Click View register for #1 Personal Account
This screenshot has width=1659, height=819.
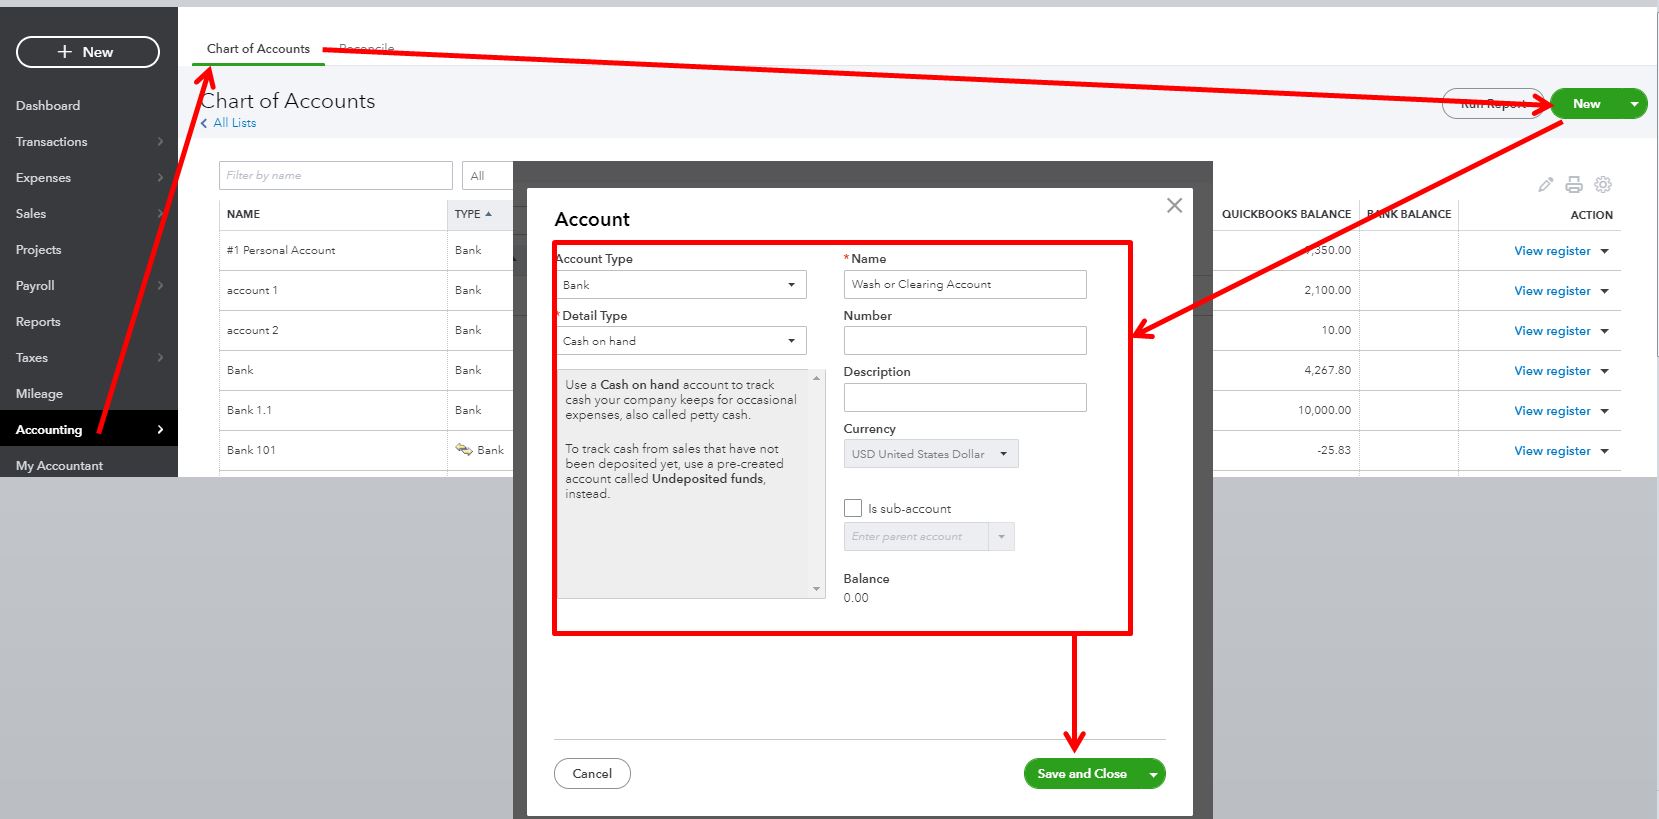click(1552, 251)
